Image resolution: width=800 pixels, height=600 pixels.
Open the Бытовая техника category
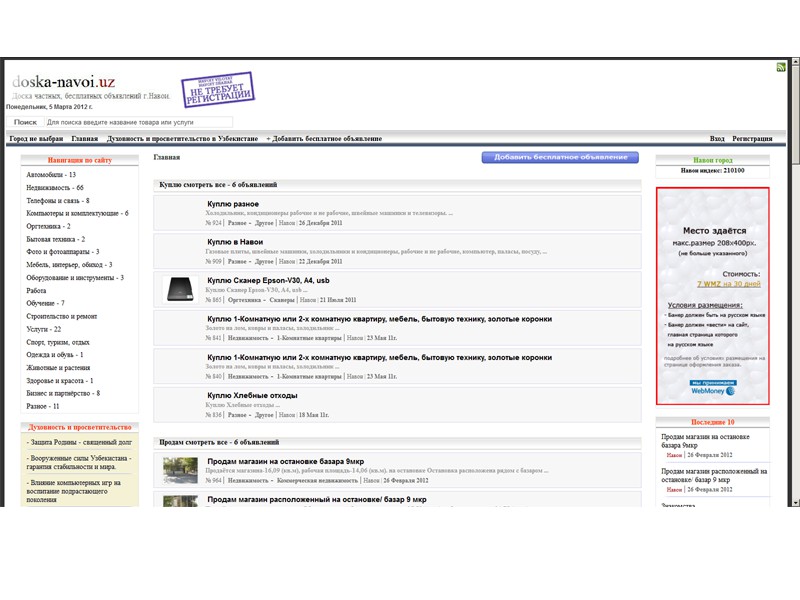(x=56, y=239)
